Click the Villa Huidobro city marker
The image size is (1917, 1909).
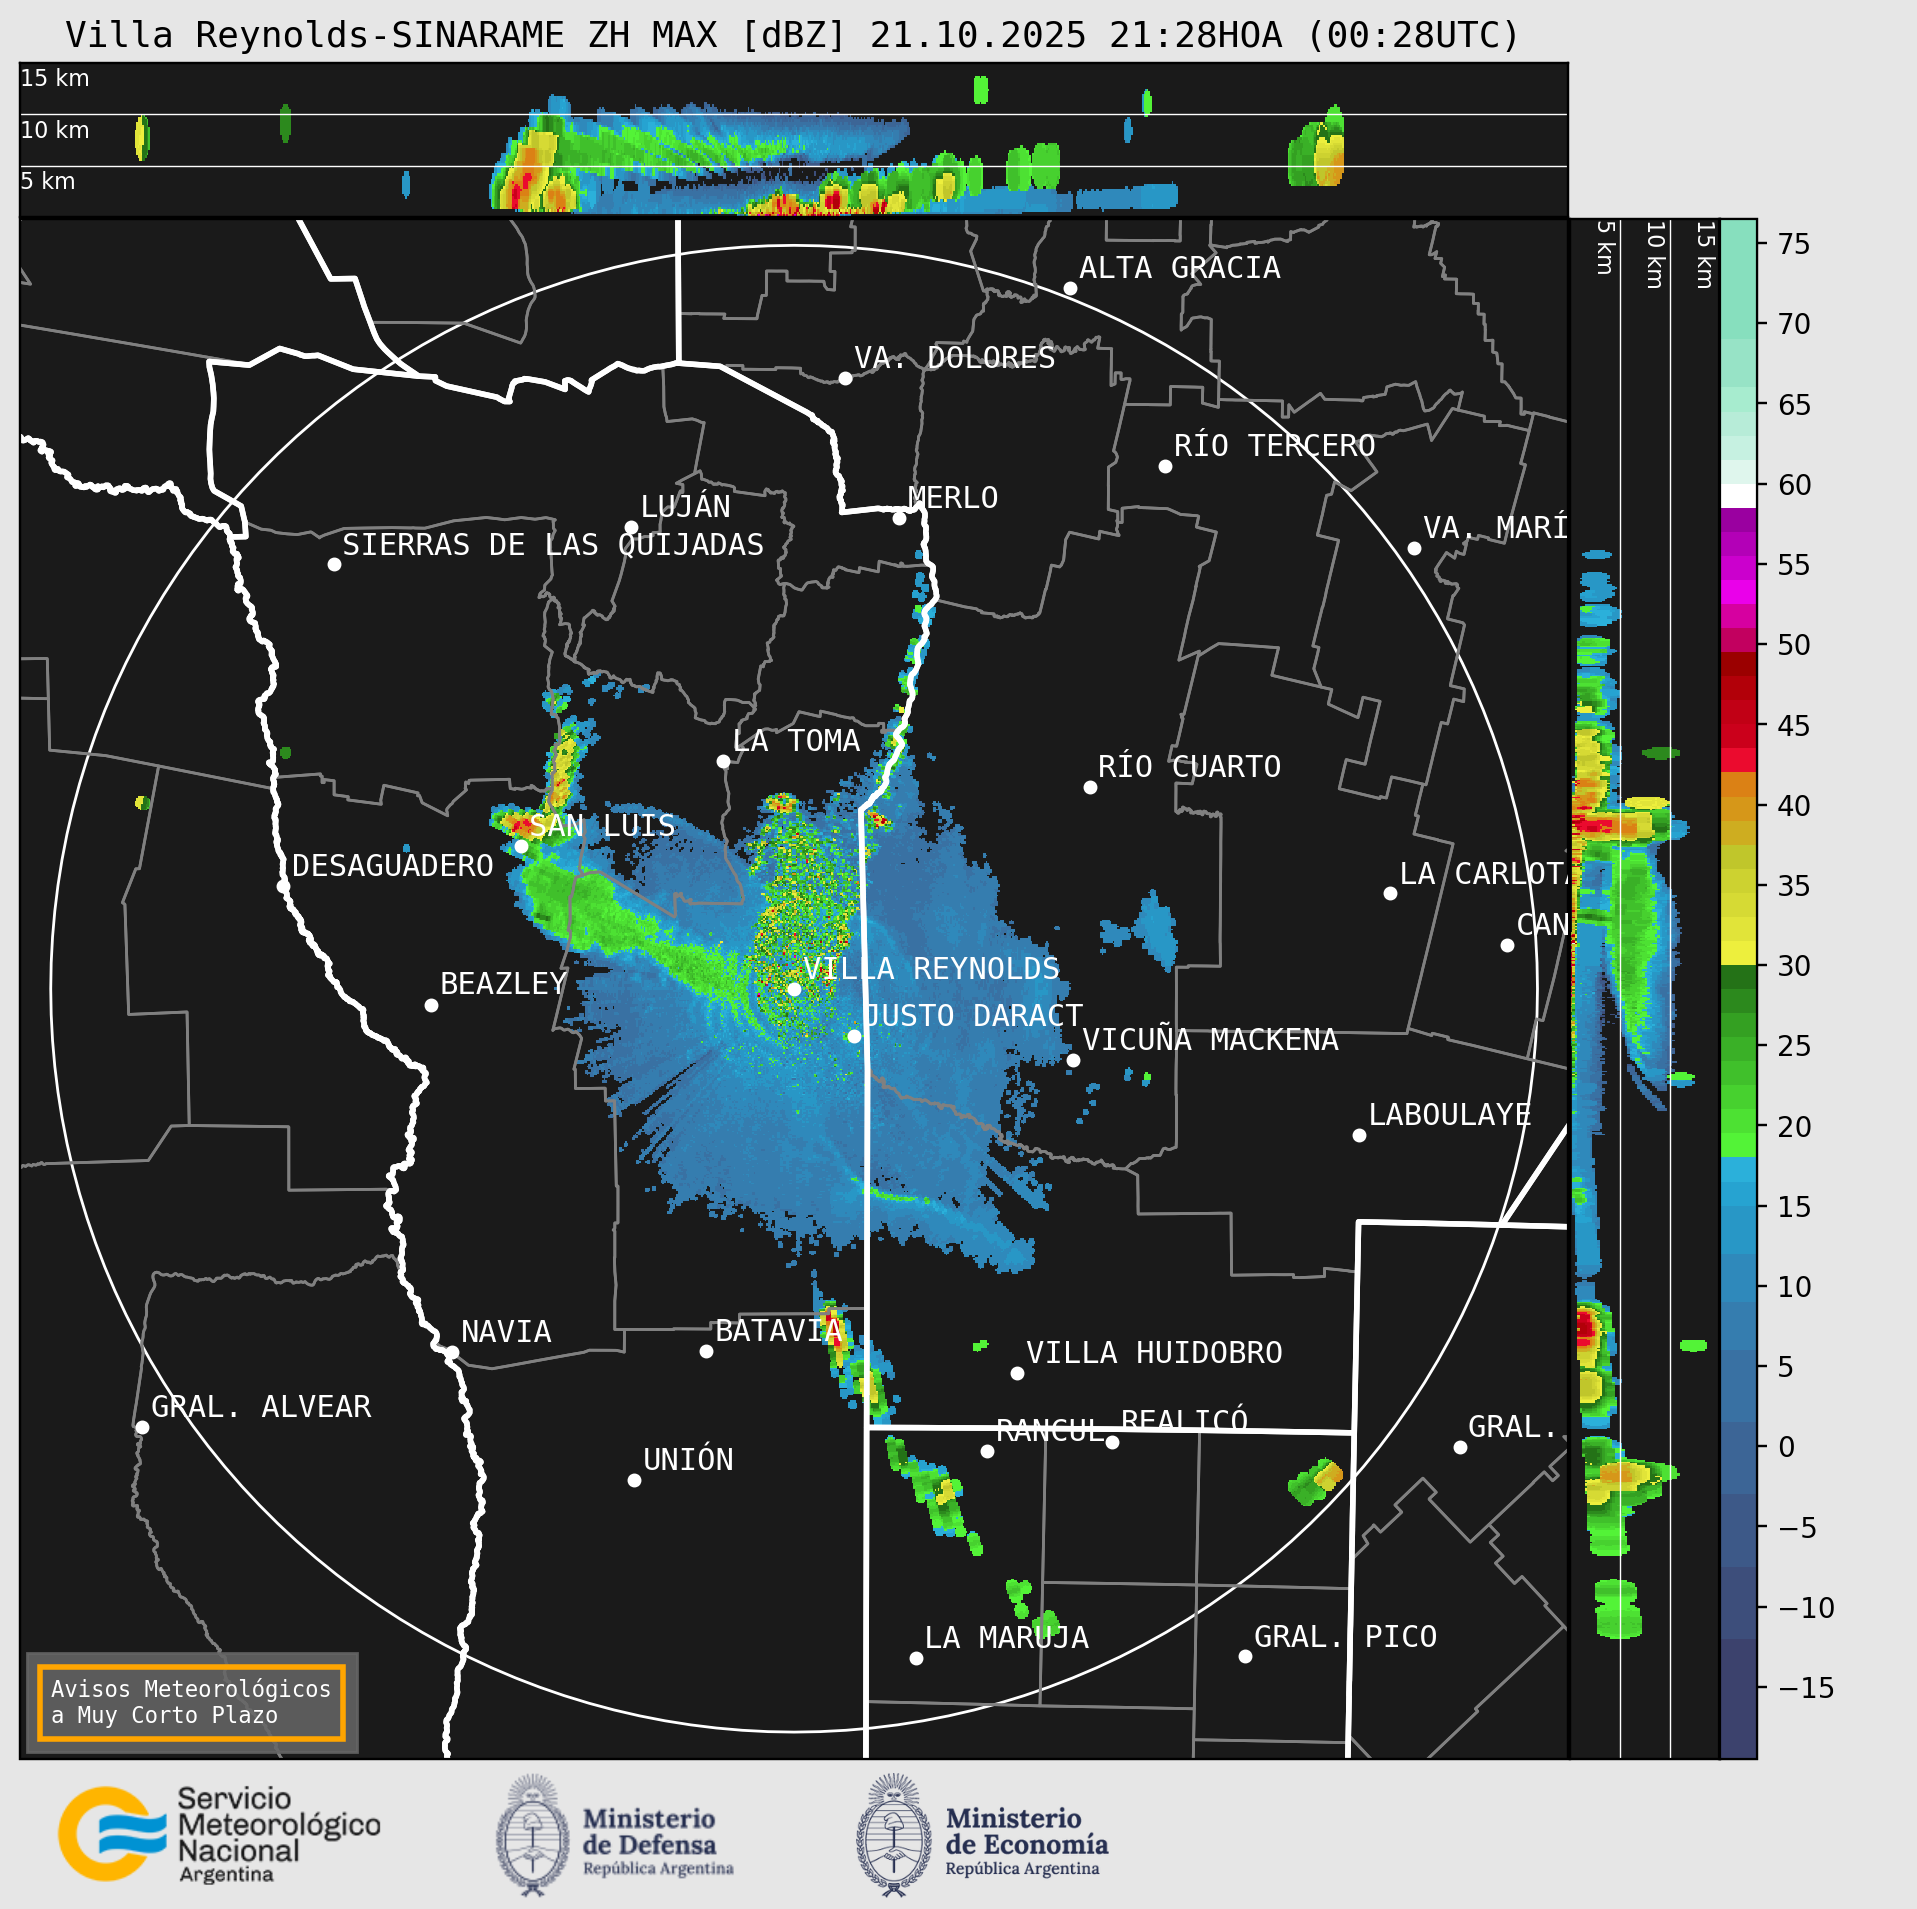[1017, 1373]
